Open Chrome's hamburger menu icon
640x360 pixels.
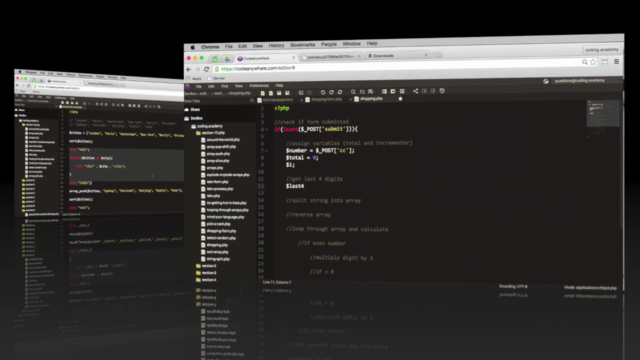[616, 62]
